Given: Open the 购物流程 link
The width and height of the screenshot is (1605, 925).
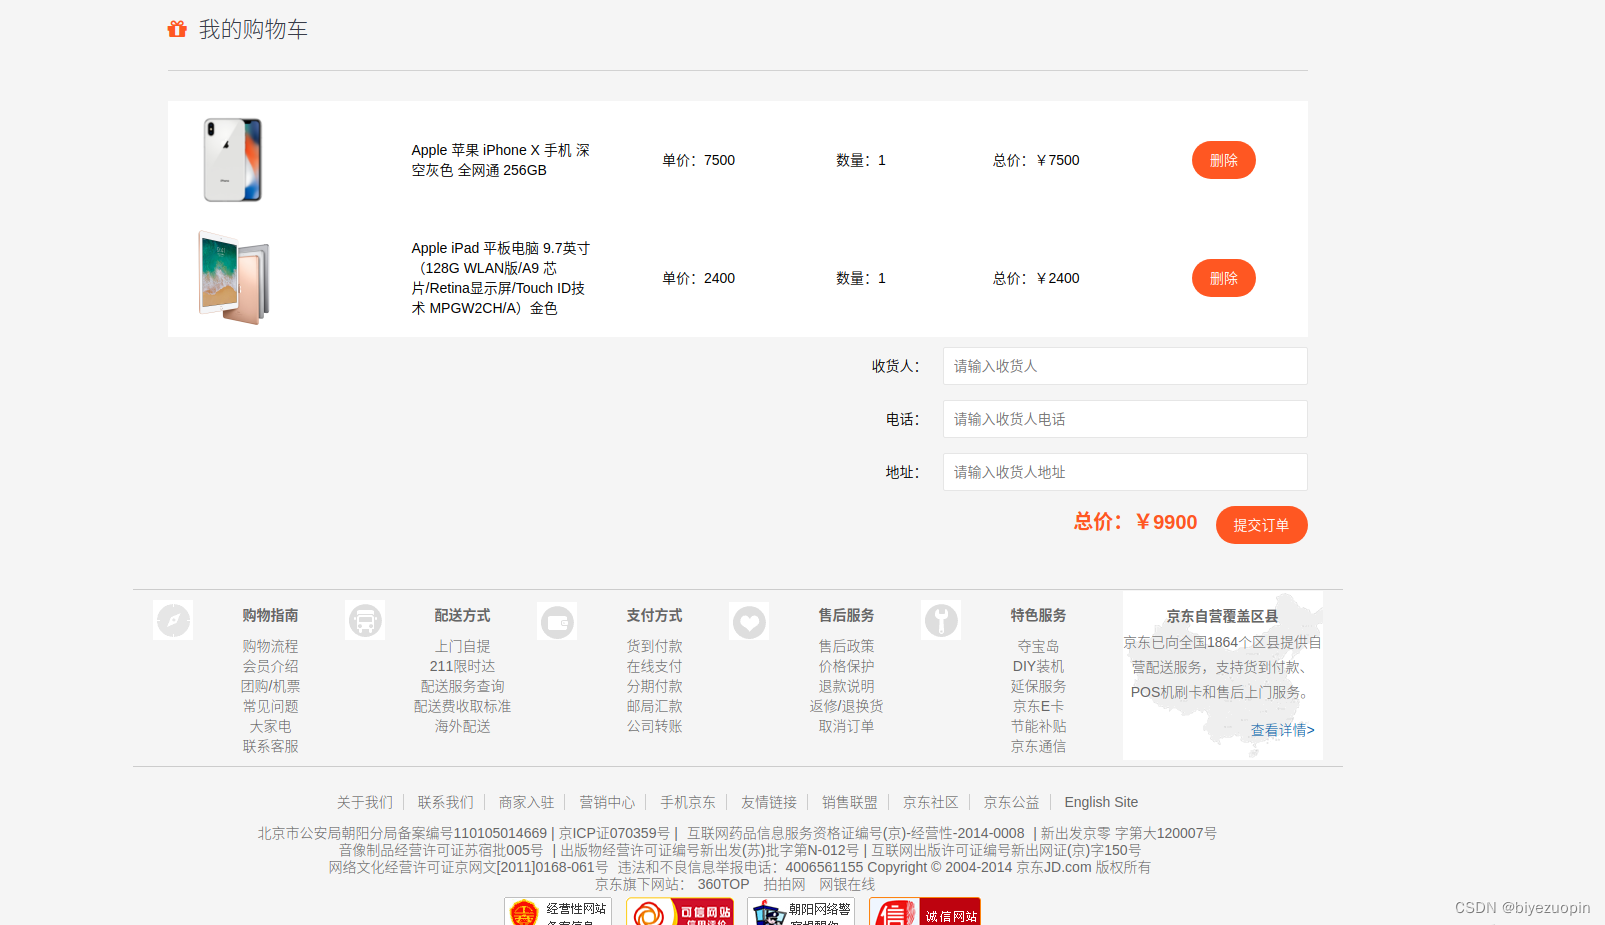Looking at the screenshot, I should (x=271, y=646).
